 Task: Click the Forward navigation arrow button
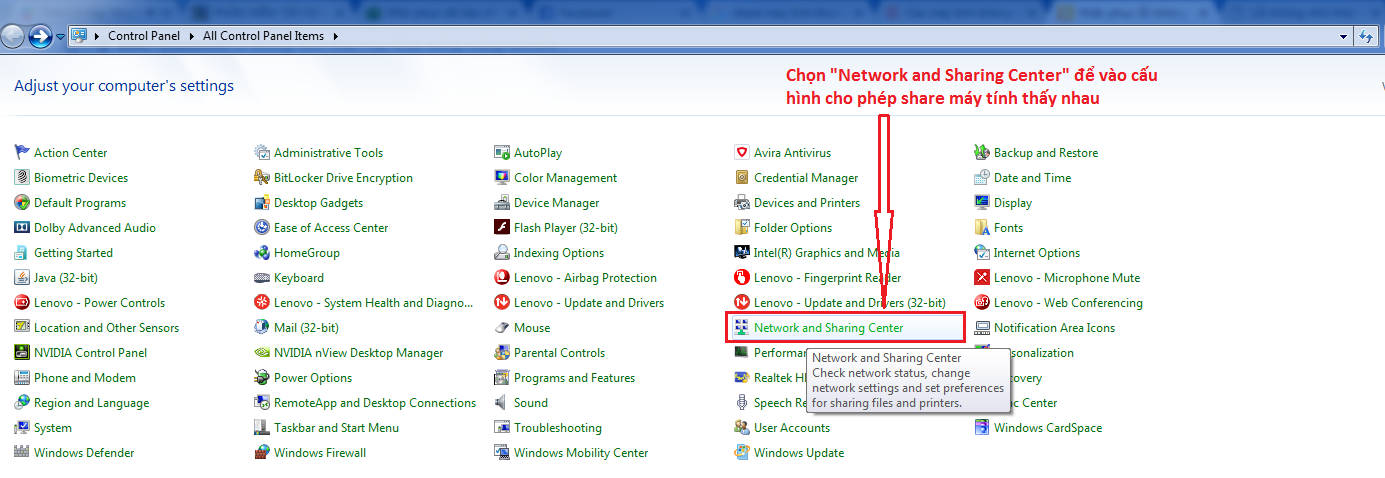pyautogui.click(x=40, y=37)
